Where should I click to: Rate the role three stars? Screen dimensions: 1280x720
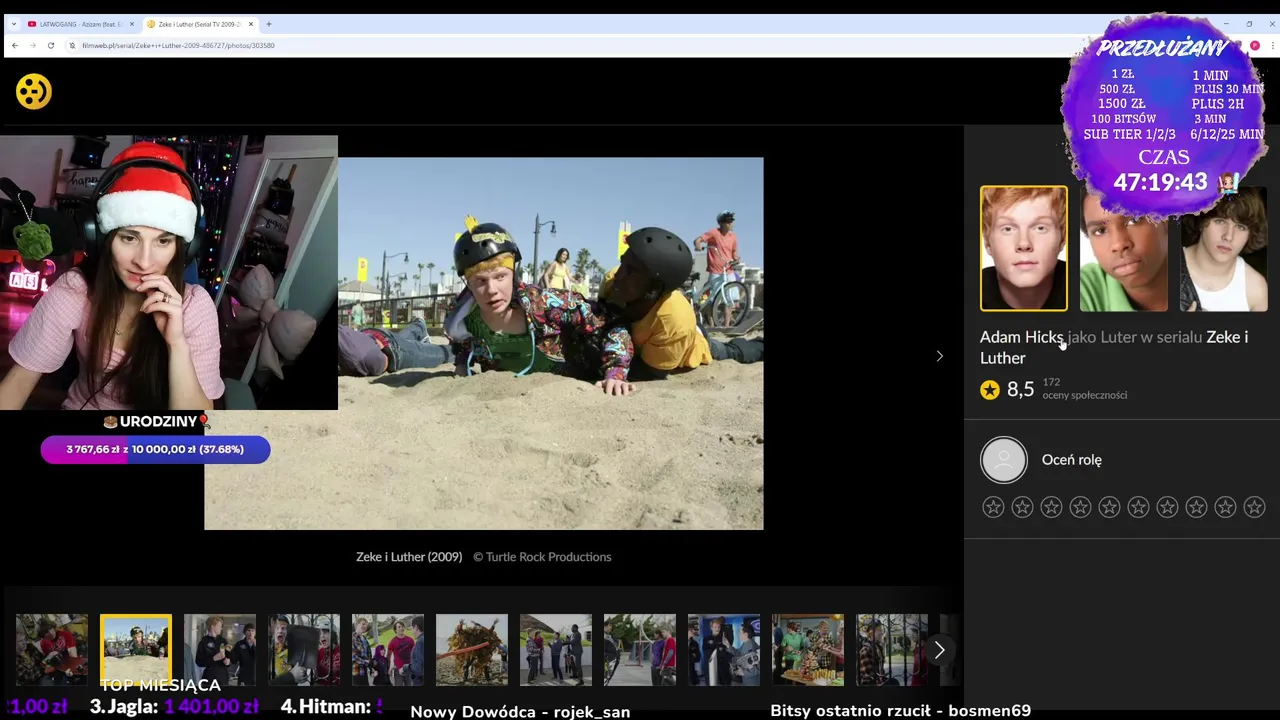pos(1051,507)
